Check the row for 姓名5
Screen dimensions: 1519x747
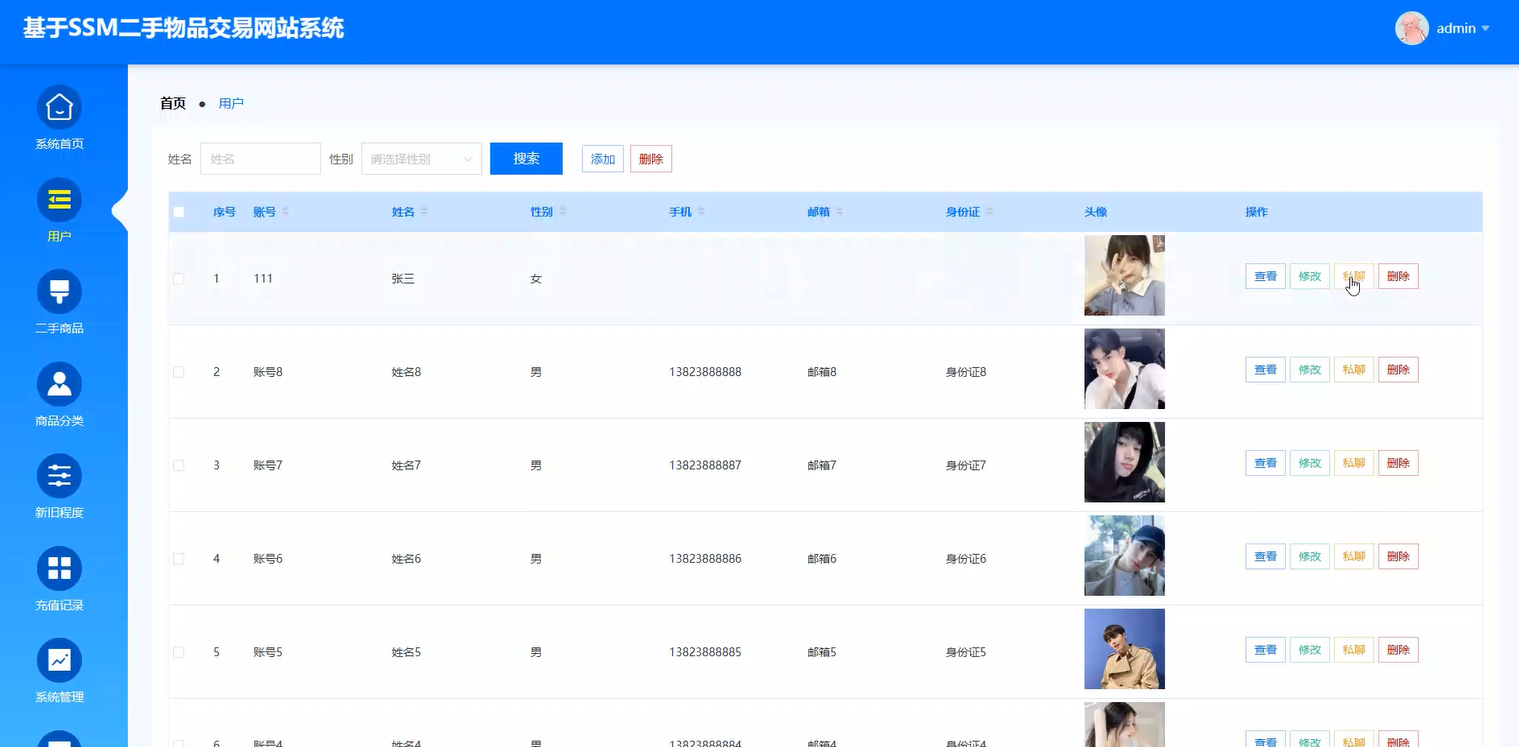point(179,652)
